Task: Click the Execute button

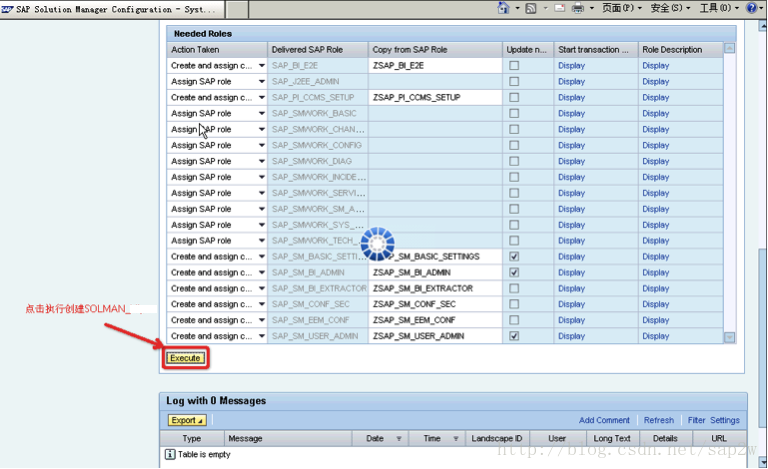Action: (x=185, y=358)
